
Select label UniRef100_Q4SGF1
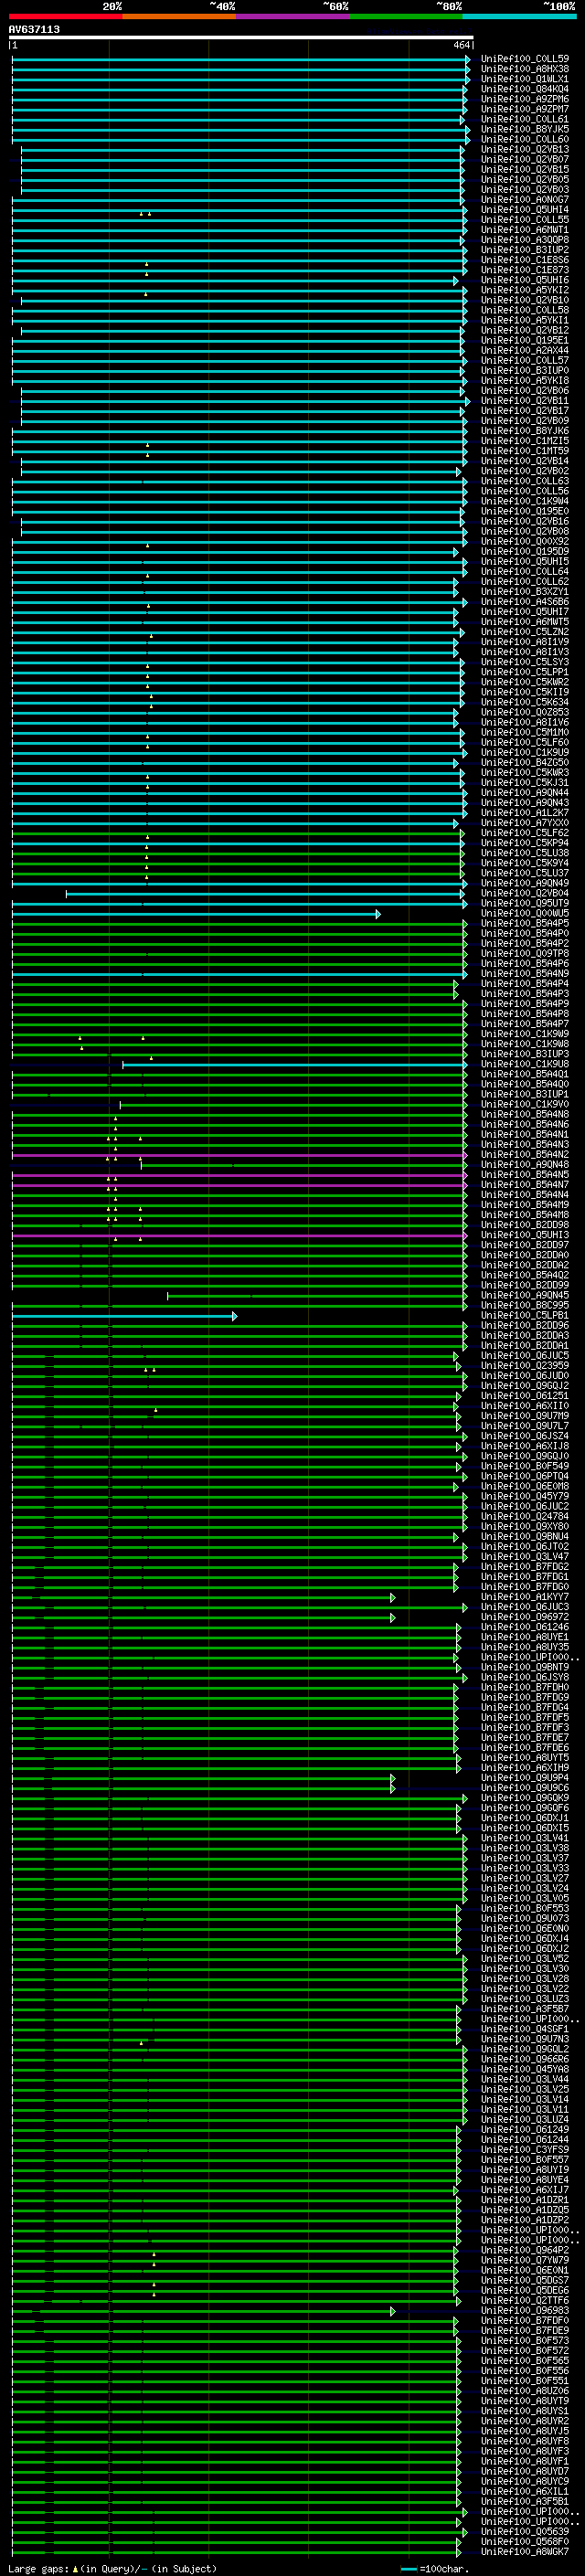(x=525, y=2030)
